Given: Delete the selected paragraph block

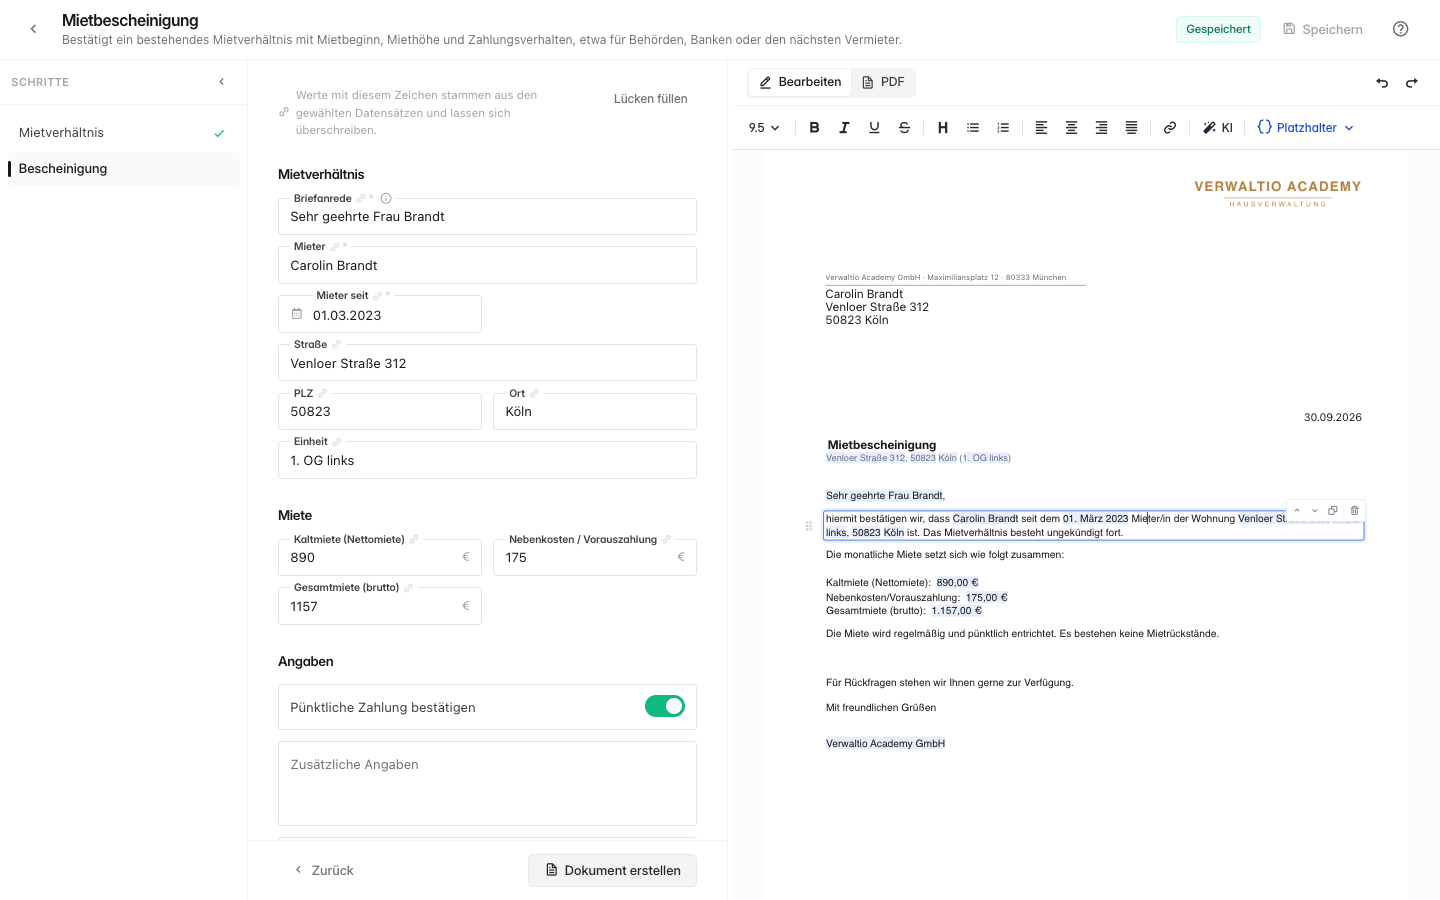Looking at the screenshot, I should tap(1355, 511).
